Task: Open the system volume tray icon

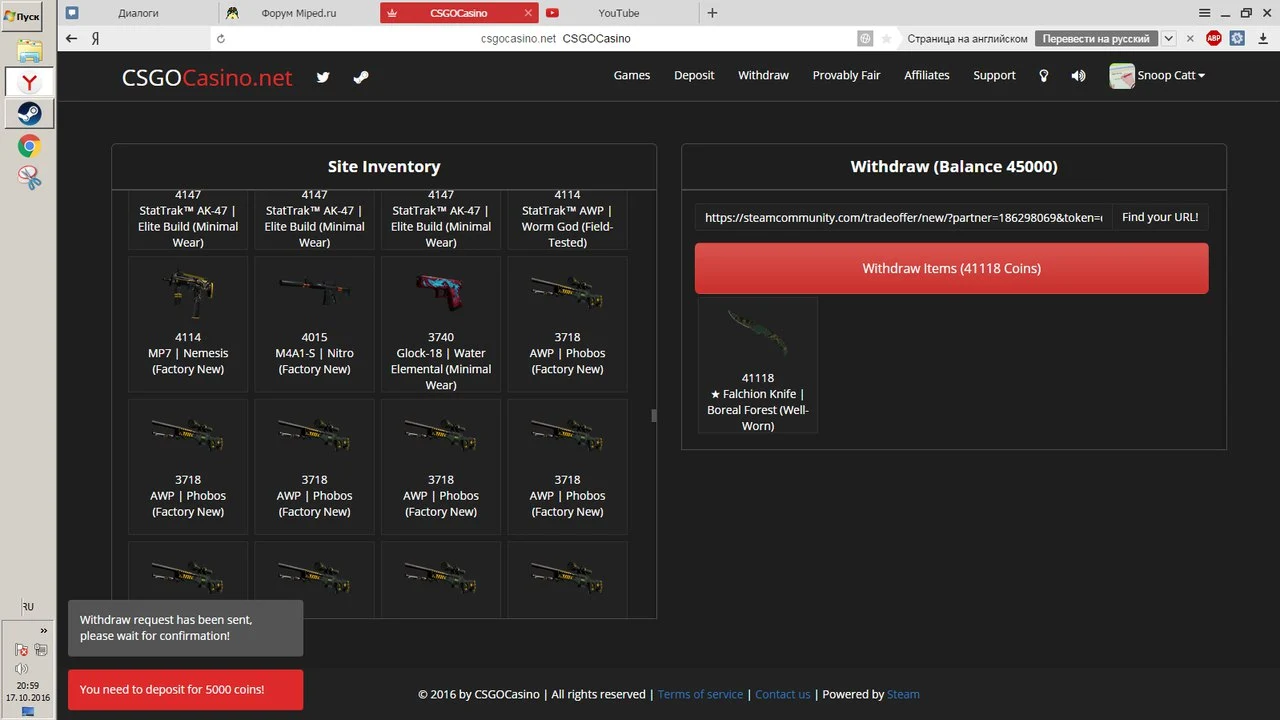Action: [21, 668]
